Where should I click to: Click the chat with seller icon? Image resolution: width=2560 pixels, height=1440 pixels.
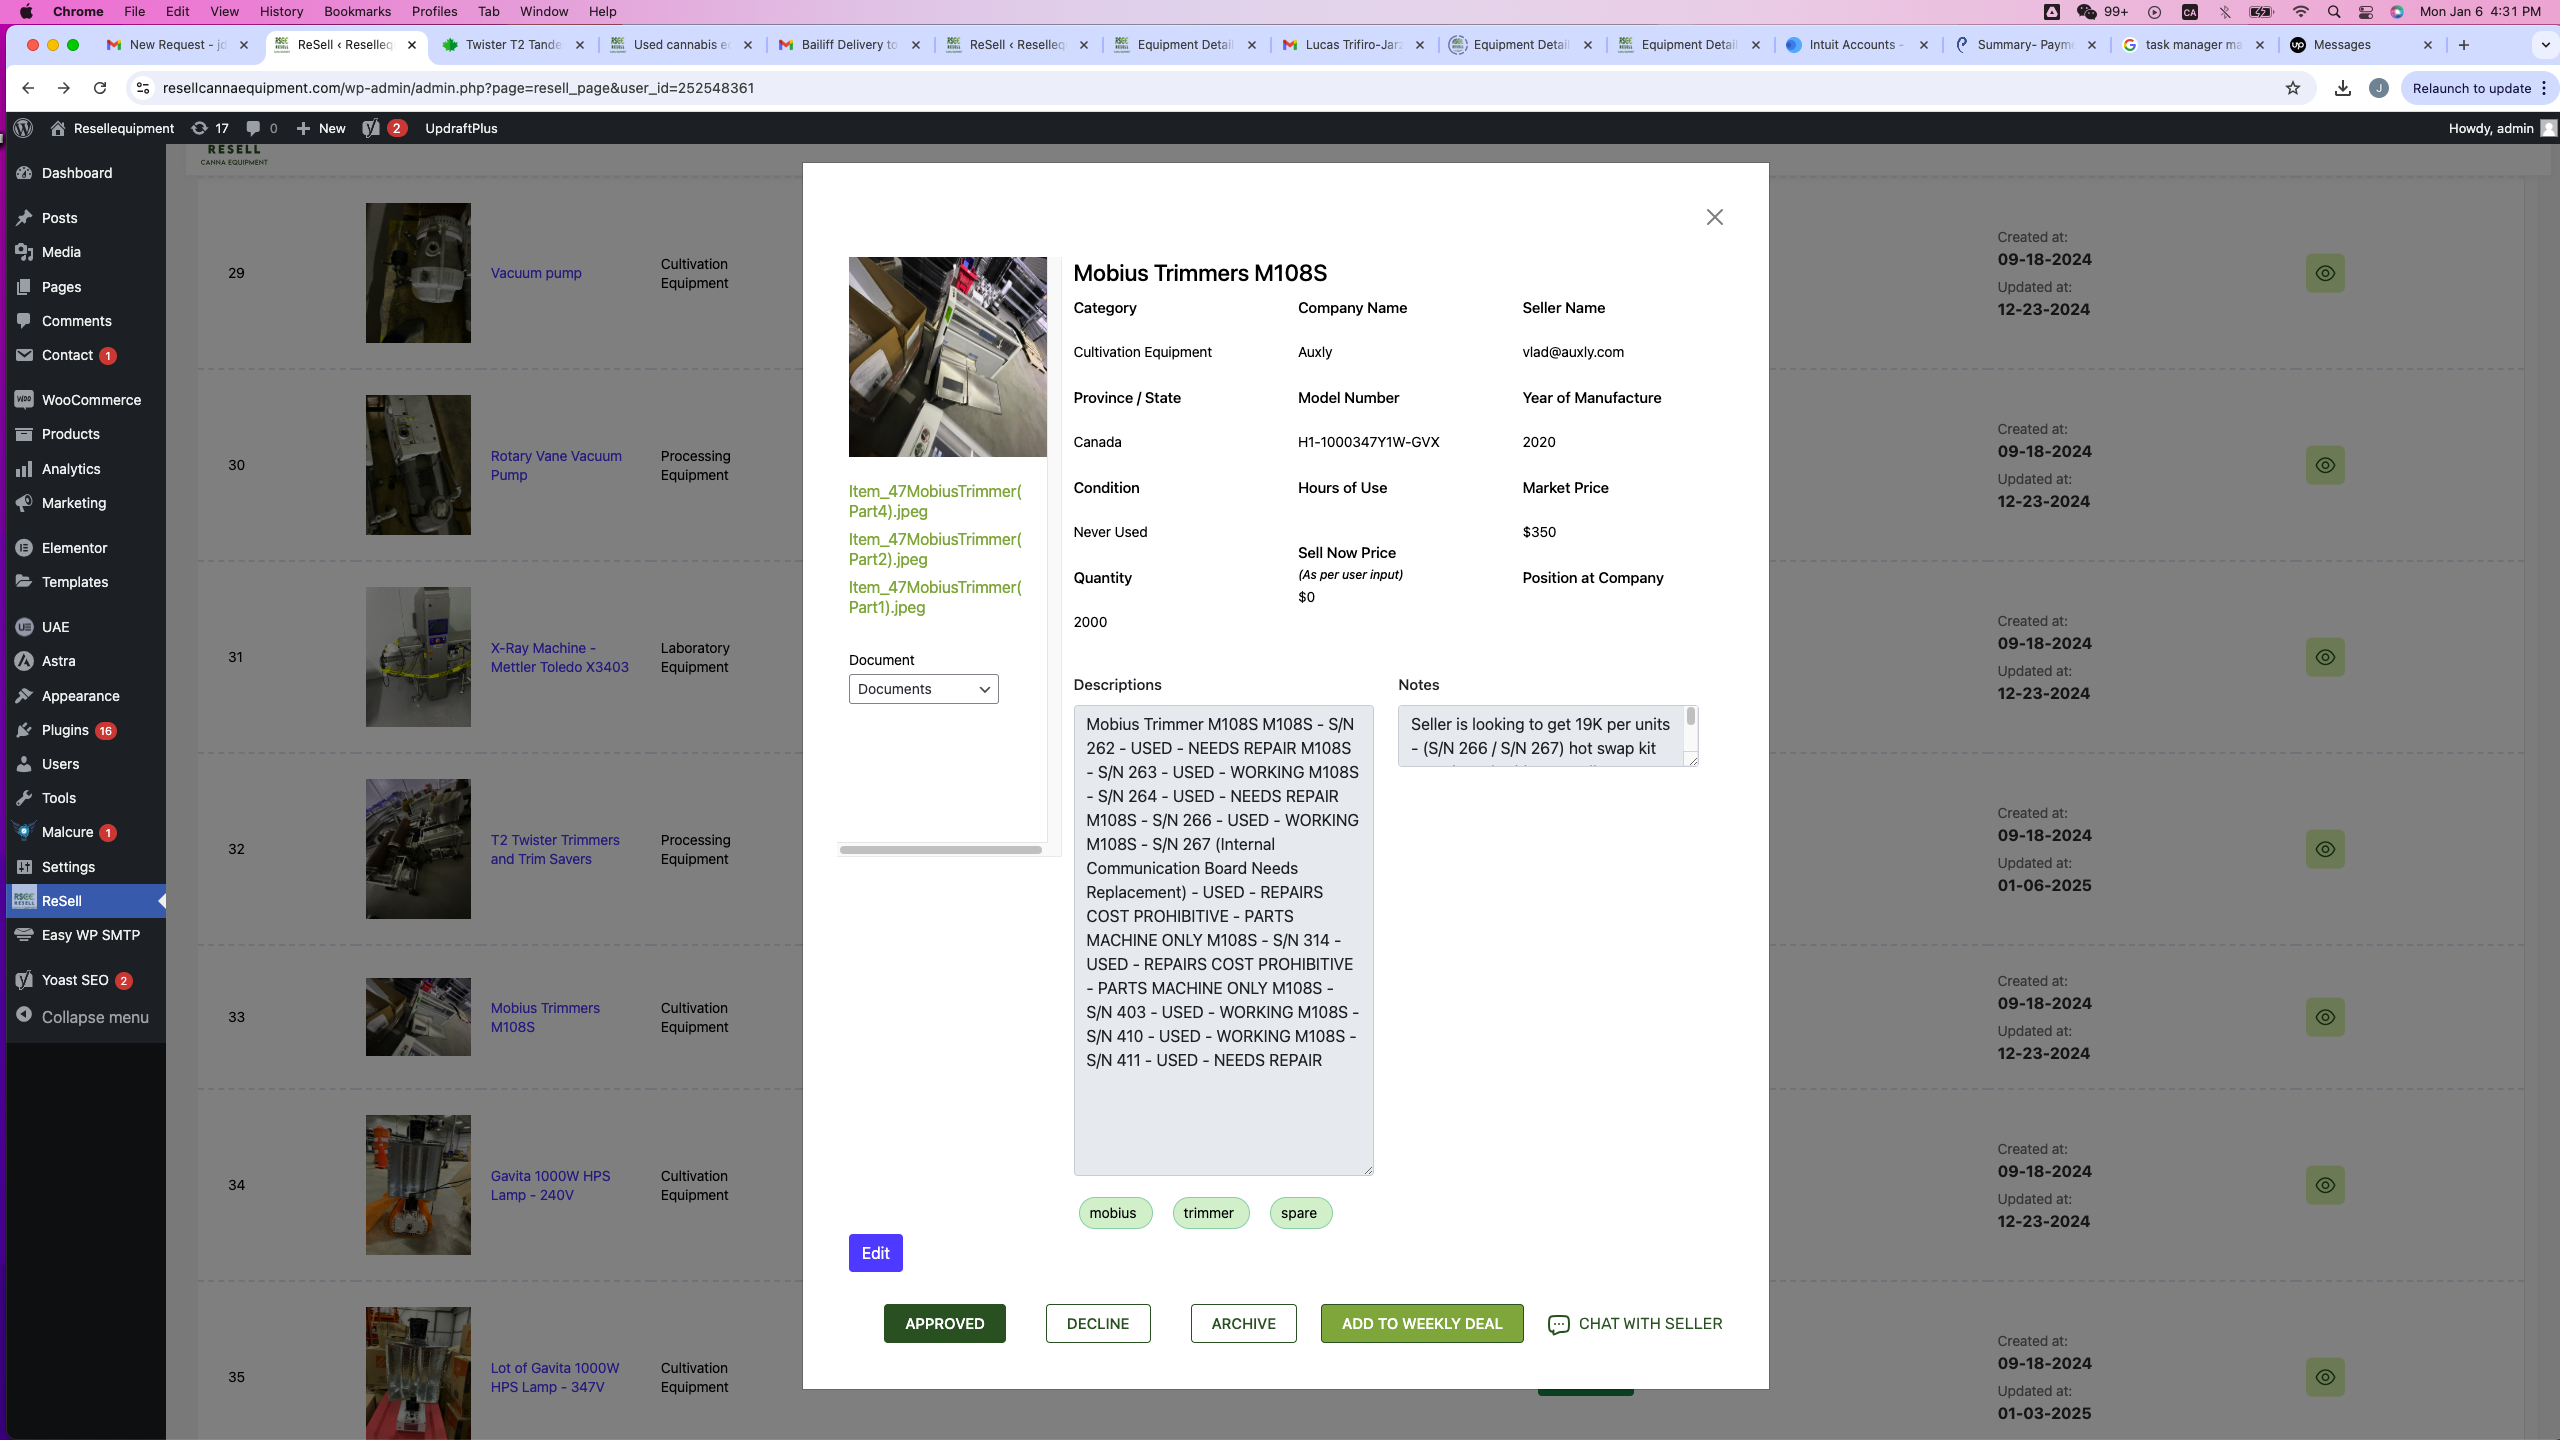coord(1558,1324)
